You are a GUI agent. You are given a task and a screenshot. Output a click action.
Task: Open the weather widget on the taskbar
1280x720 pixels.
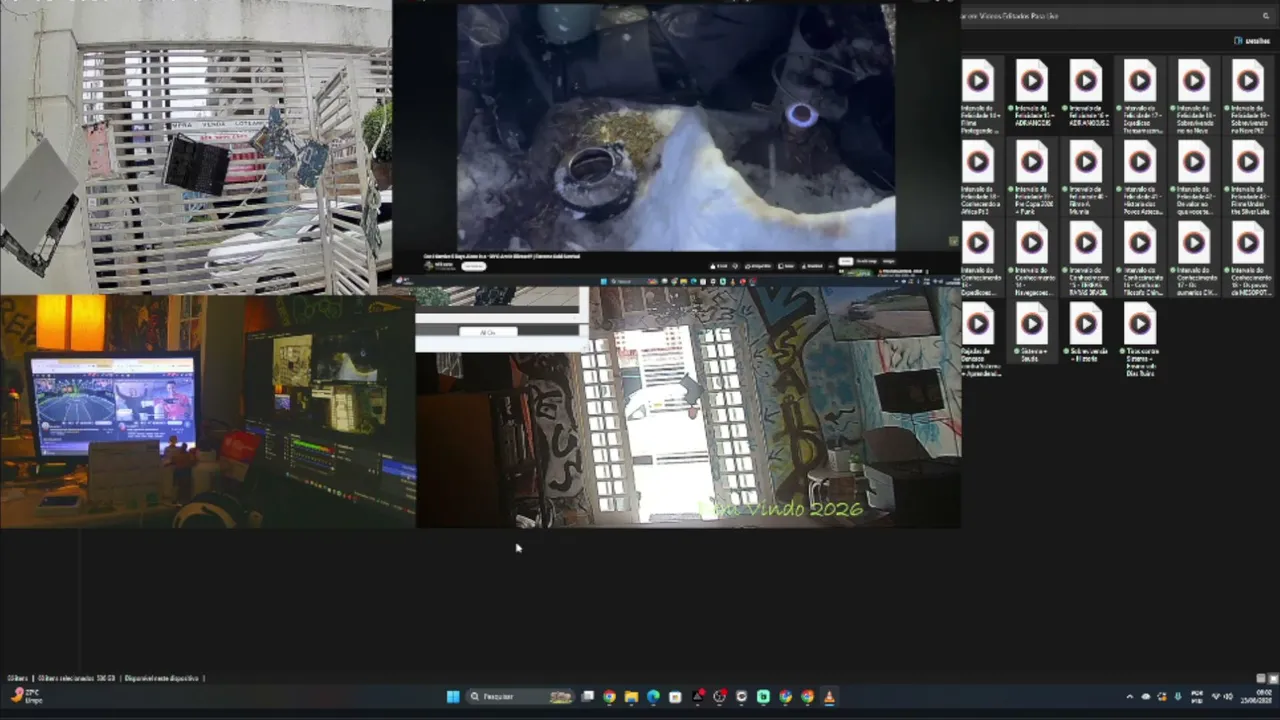[x=27, y=696]
